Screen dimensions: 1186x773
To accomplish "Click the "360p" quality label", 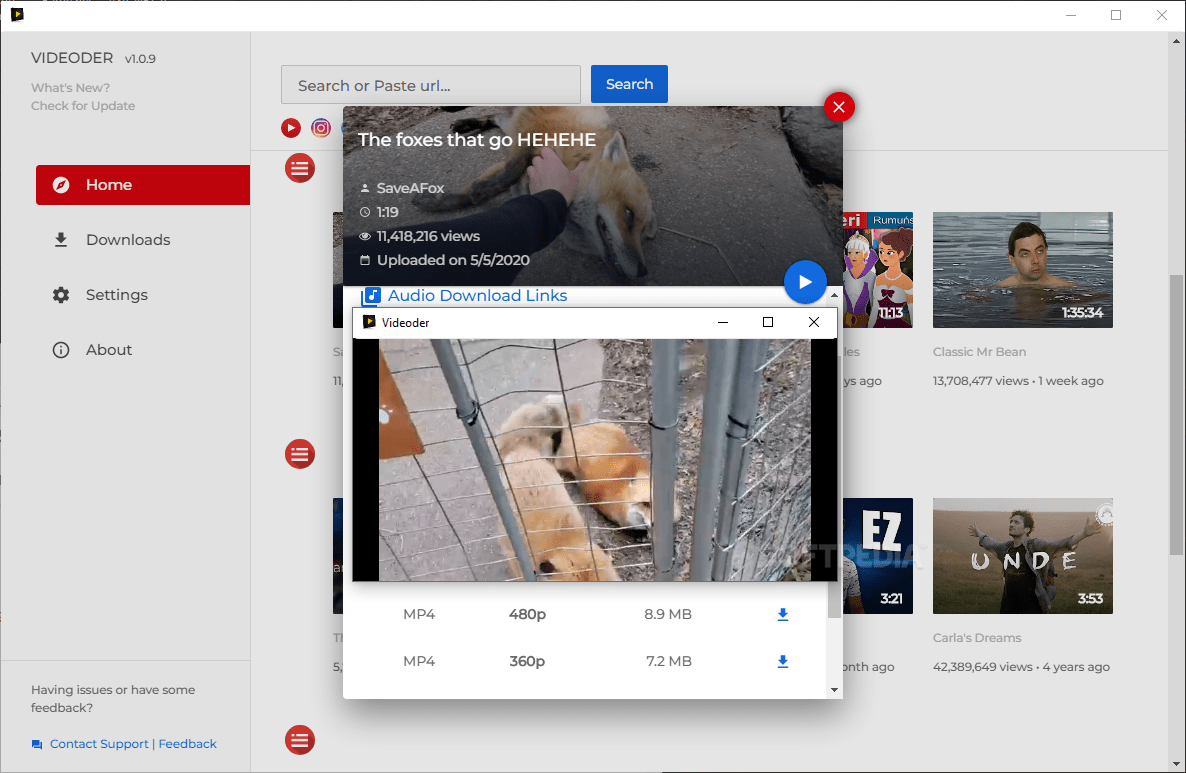I will pyautogui.click(x=527, y=661).
